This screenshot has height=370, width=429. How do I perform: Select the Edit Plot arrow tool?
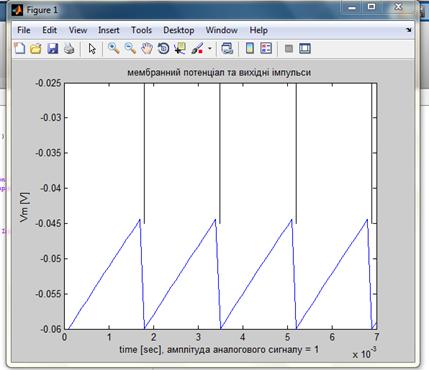92,49
